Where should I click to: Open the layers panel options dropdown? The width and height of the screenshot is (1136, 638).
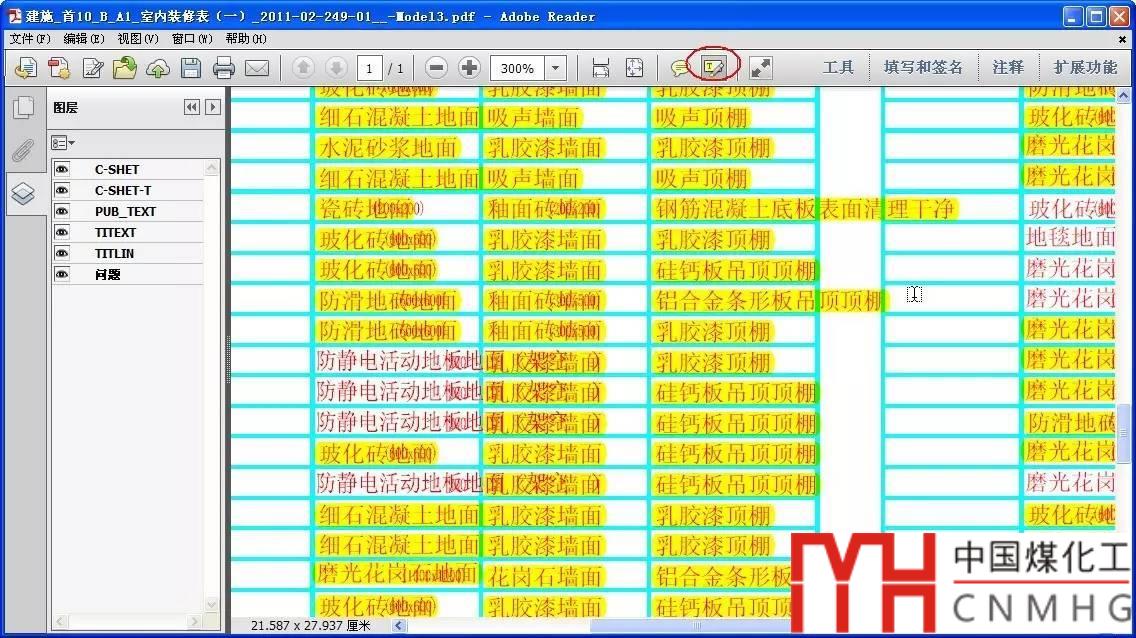click(x=63, y=143)
